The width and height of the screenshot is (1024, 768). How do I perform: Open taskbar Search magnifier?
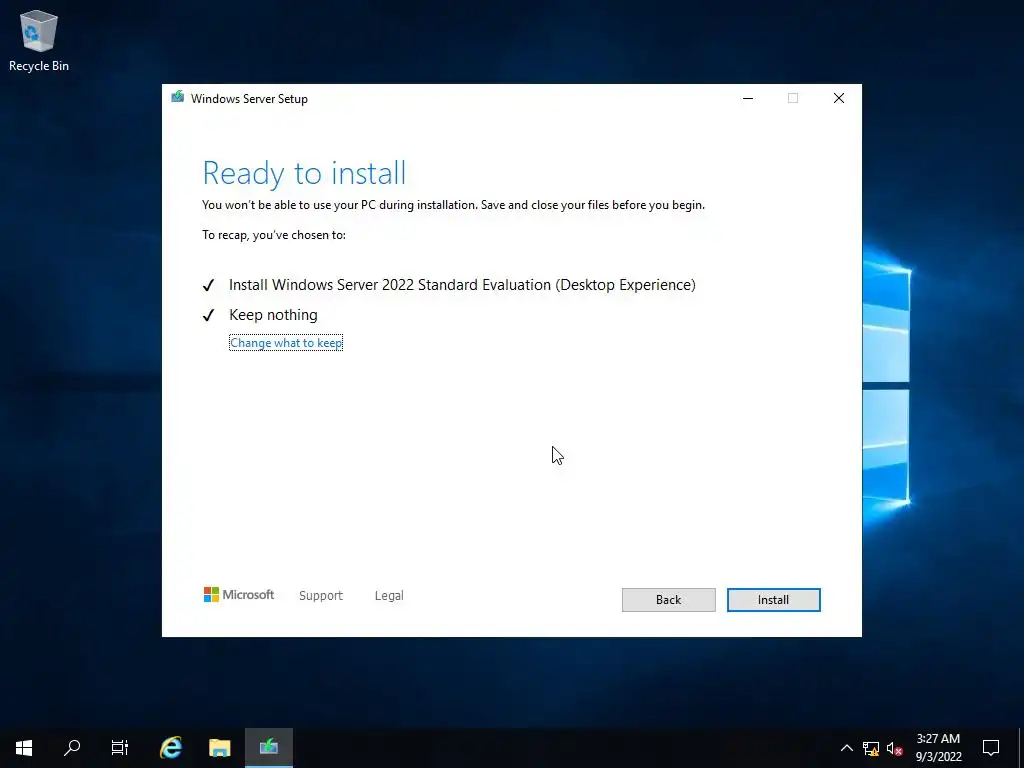72,747
